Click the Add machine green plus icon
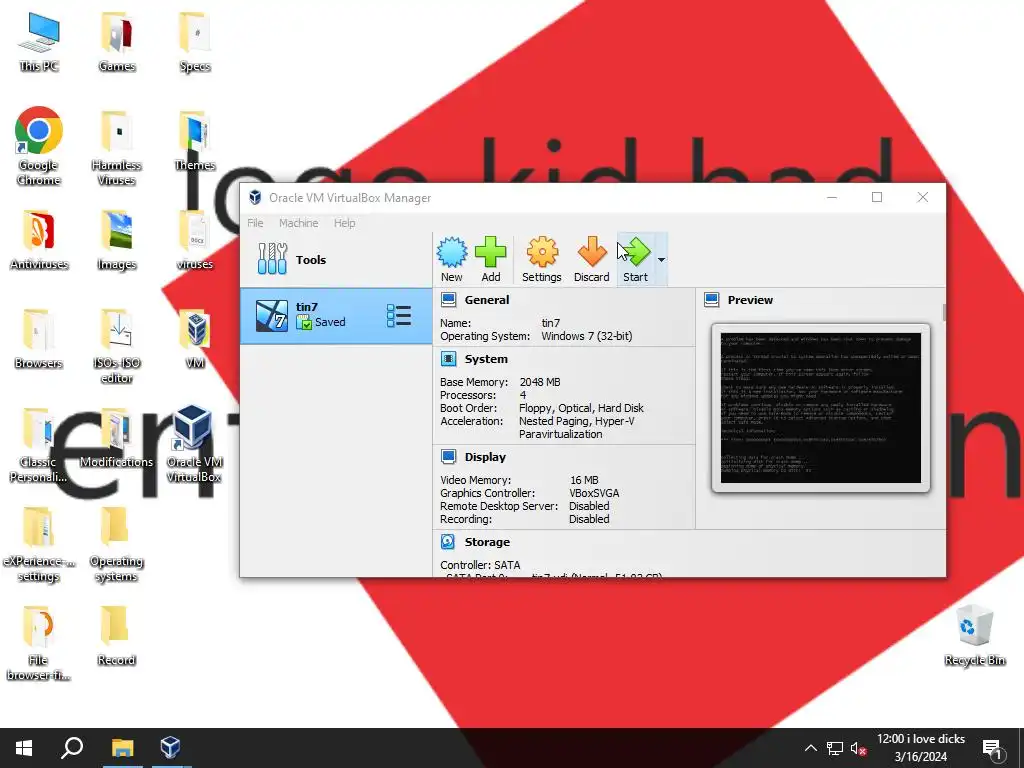This screenshot has height=768, width=1024. pos(490,259)
